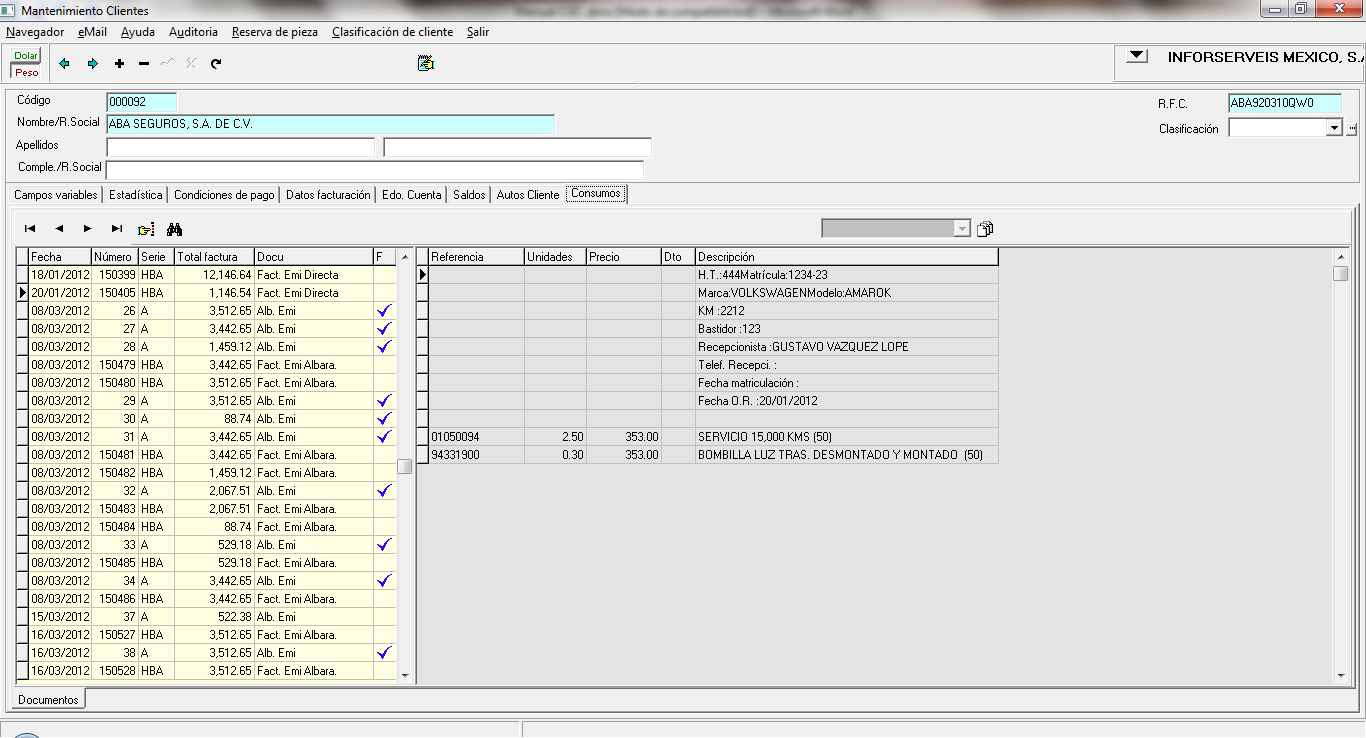The width and height of the screenshot is (1366, 738).
Task: Toggle F checkmark for document number 38
Action: coord(383,653)
